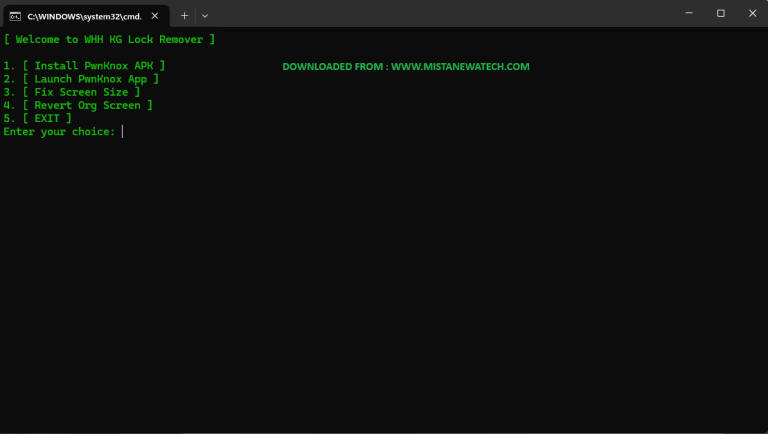Maximize the terminal window
768x434 pixels.
coord(720,14)
